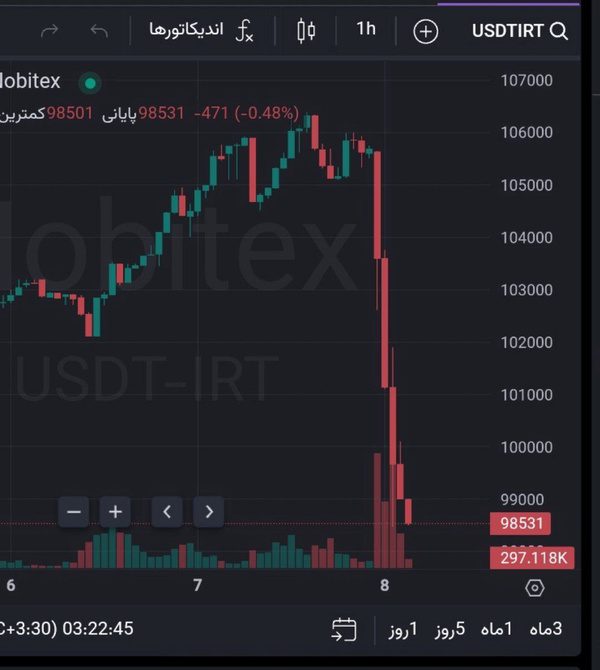Open chart settings hexagon icon

coord(535,588)
